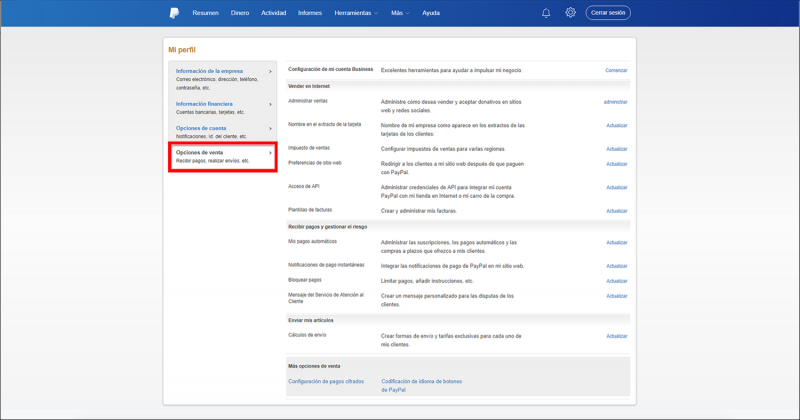Screen dimensions: 800x420
Task: Click chevron next to Opciones de venta
Action: (270, 153)
